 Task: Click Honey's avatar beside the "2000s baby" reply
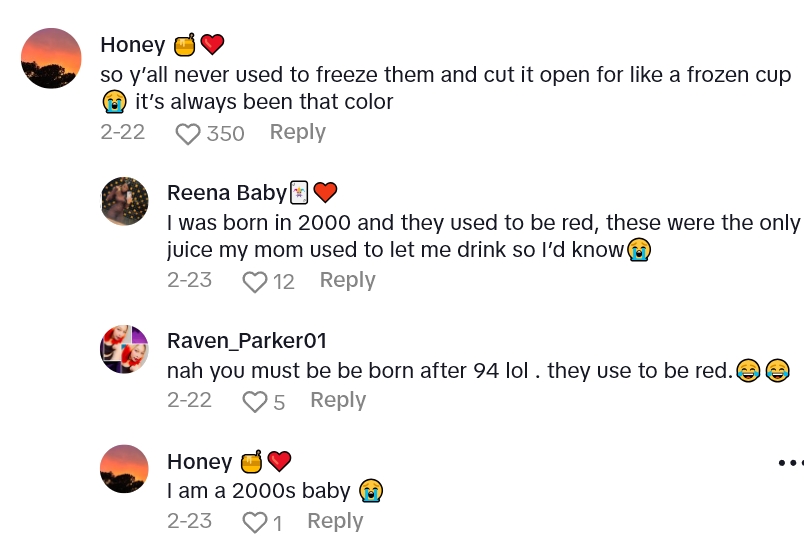pos(125,469)
